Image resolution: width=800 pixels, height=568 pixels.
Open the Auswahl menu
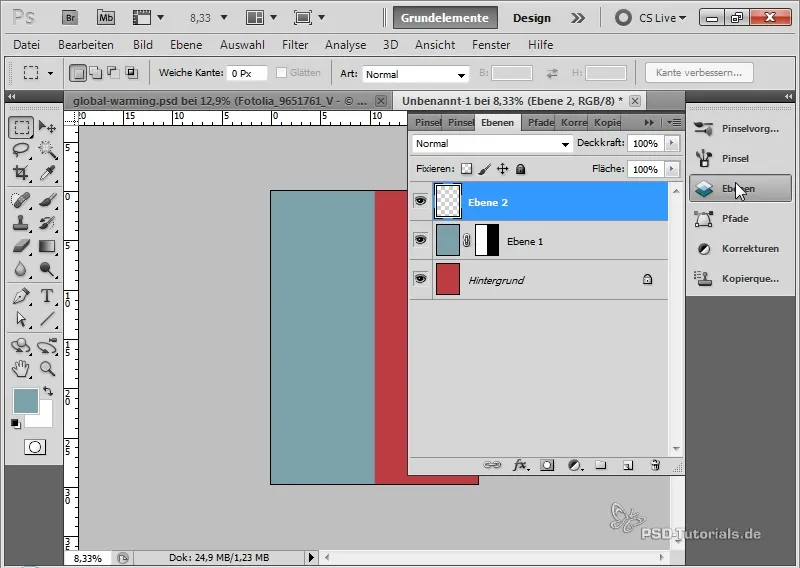[x=242, y=45]
